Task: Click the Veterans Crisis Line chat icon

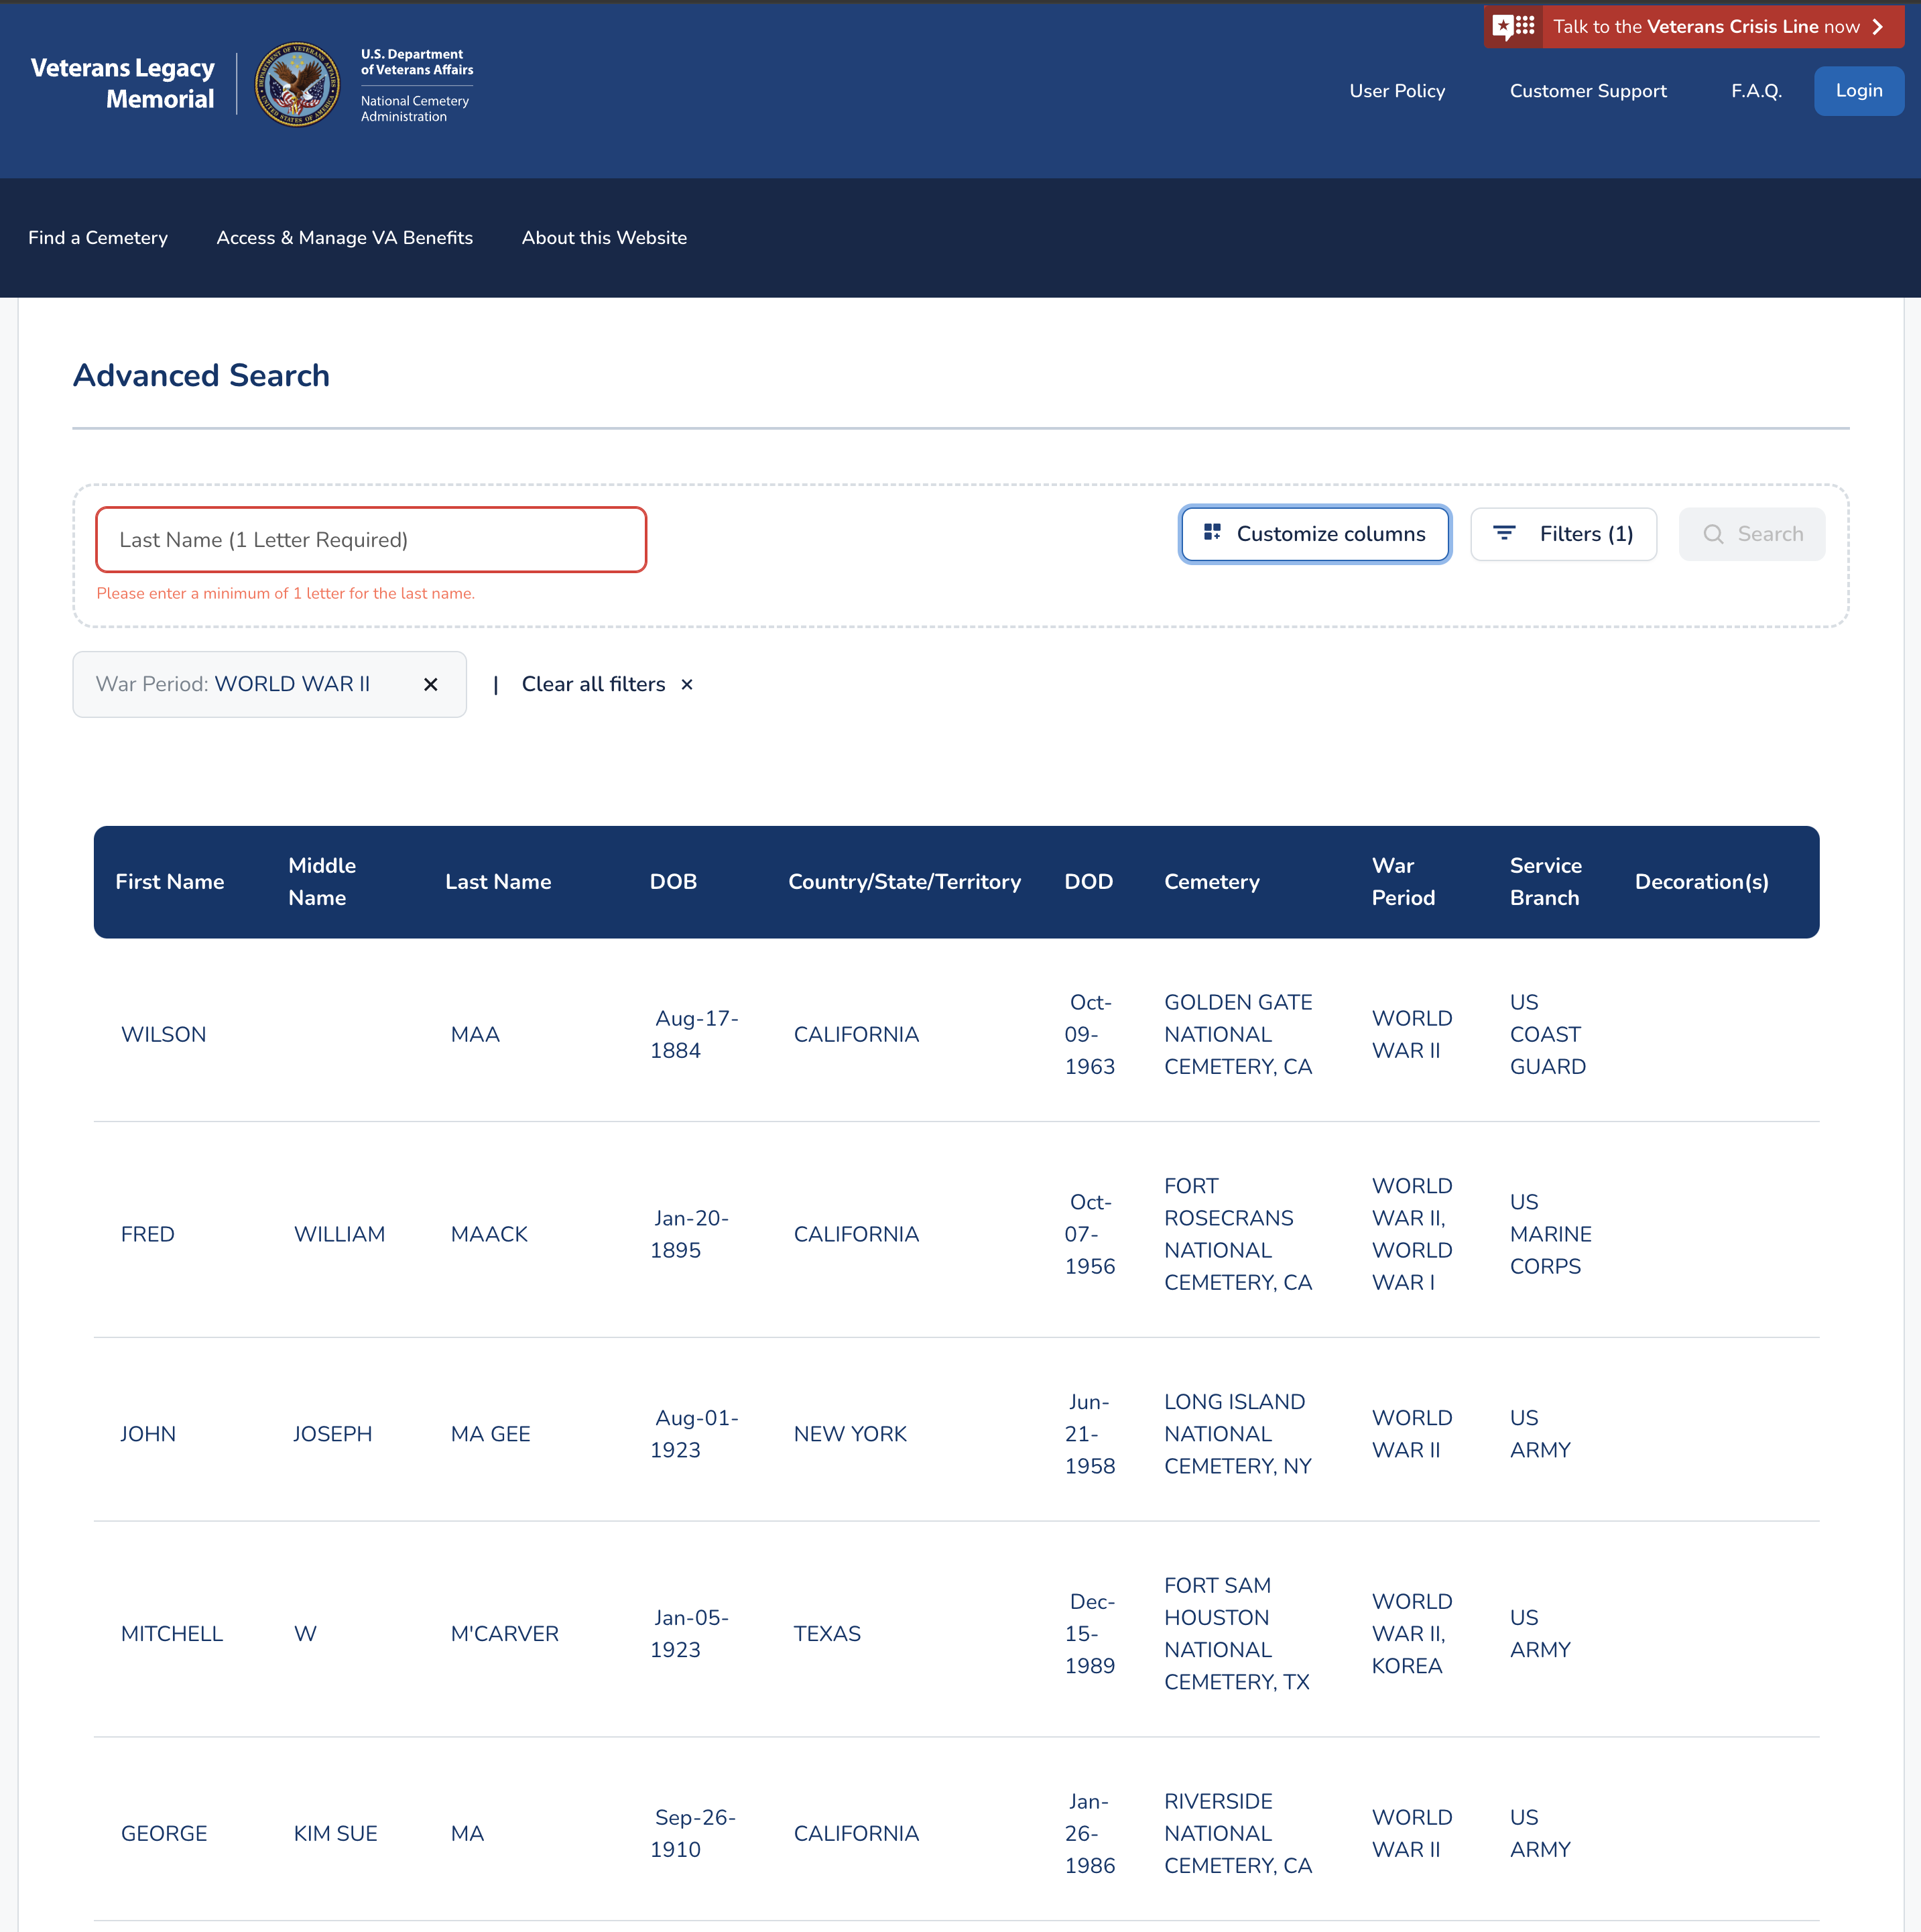Action: coord(1513,27)
